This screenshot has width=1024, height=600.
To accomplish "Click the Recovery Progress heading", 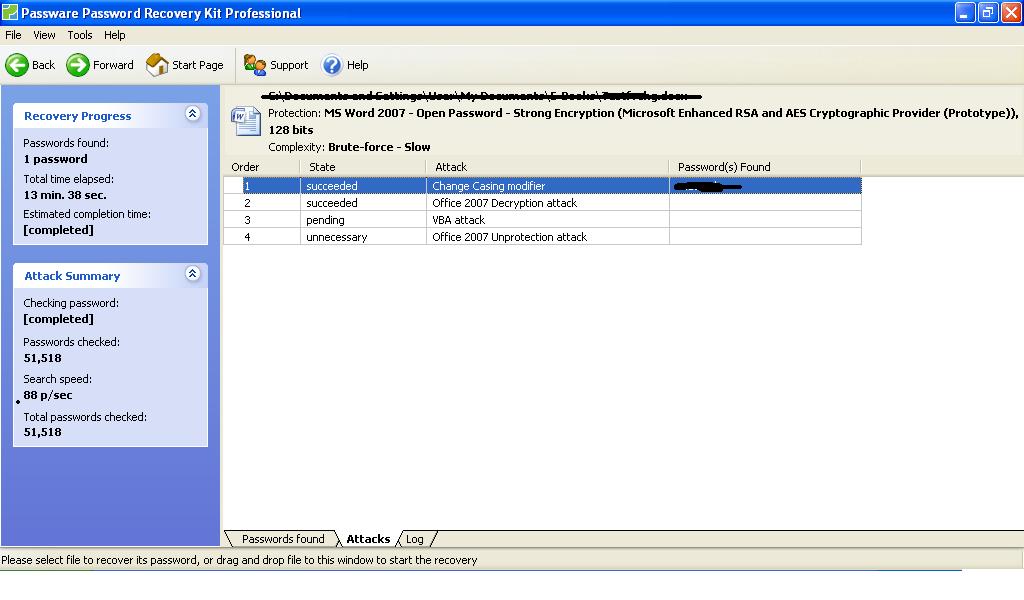I will [x=78, y=116].
